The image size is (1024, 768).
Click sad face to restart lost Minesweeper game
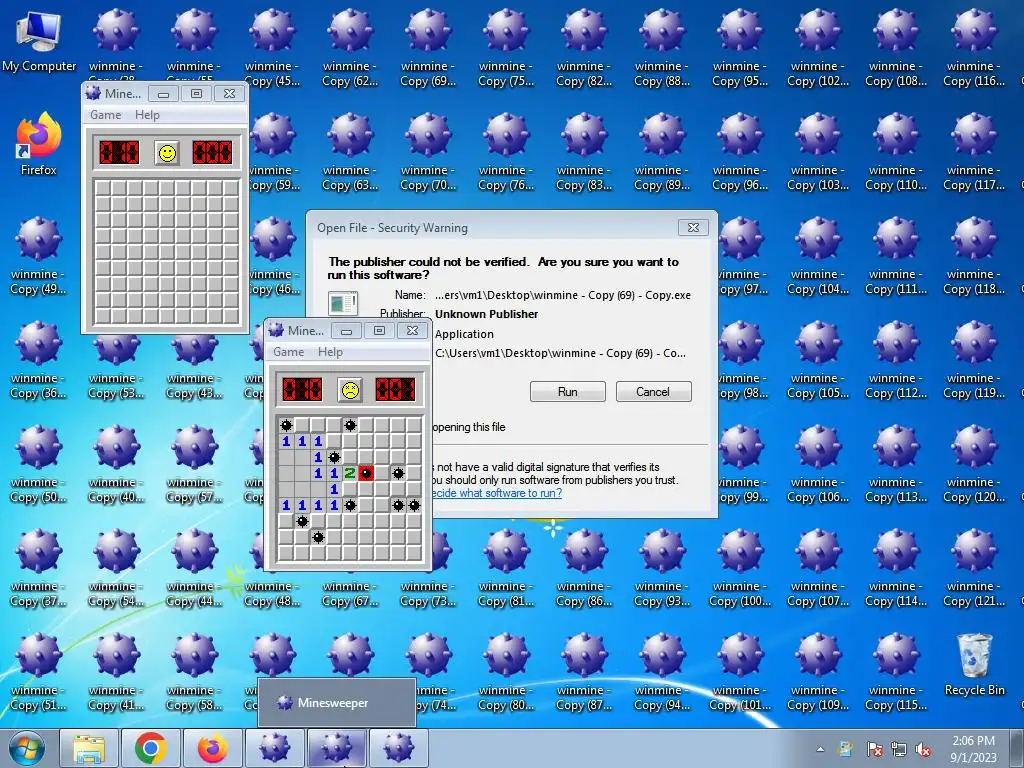[351, 391]
